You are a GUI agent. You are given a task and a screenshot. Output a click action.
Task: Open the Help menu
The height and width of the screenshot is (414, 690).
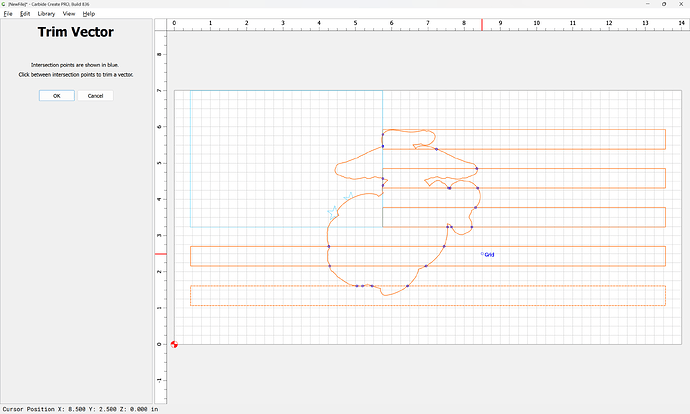click(x=89, y=14)
